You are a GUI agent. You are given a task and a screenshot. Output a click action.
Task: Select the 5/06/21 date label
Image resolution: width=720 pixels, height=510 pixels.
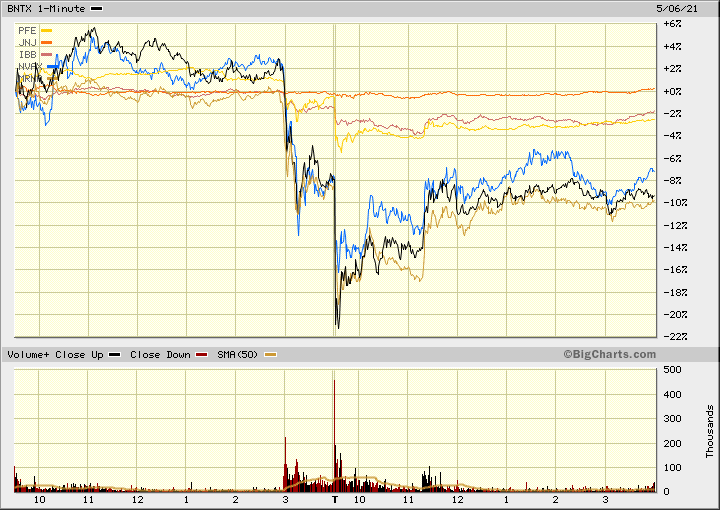(x=677, y=8)
